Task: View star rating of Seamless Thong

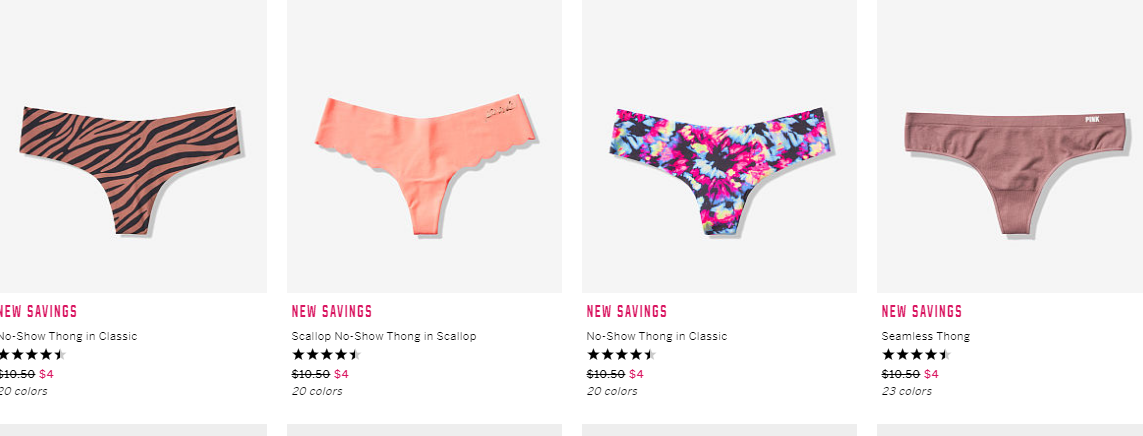Action: (916, 355)
